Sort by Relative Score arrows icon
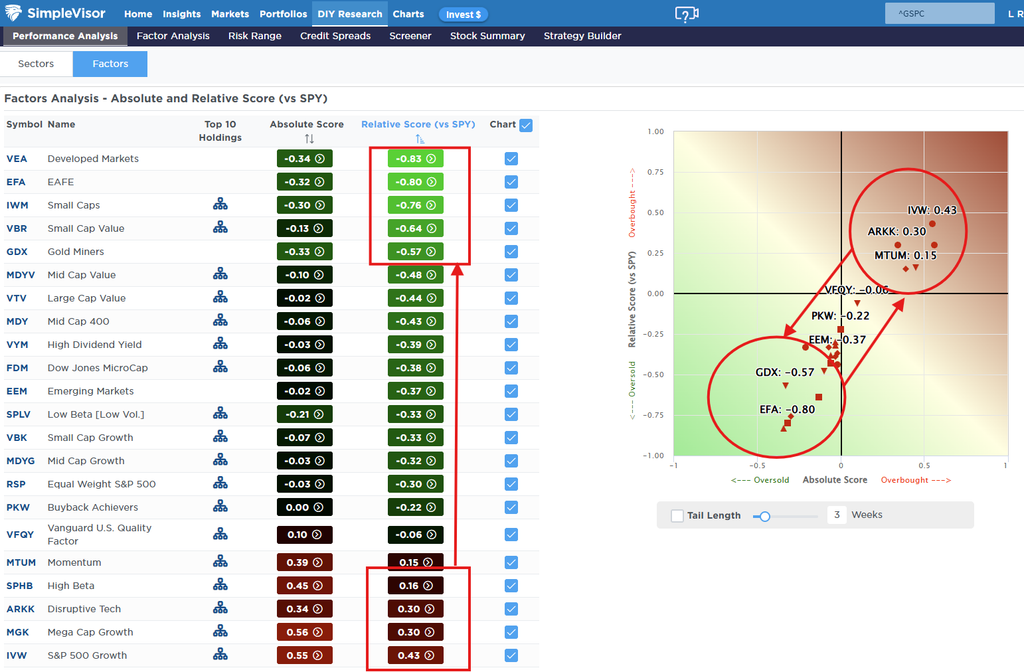Image resolution: width=1024 pixels, height=672 pixels. [419, 138]
